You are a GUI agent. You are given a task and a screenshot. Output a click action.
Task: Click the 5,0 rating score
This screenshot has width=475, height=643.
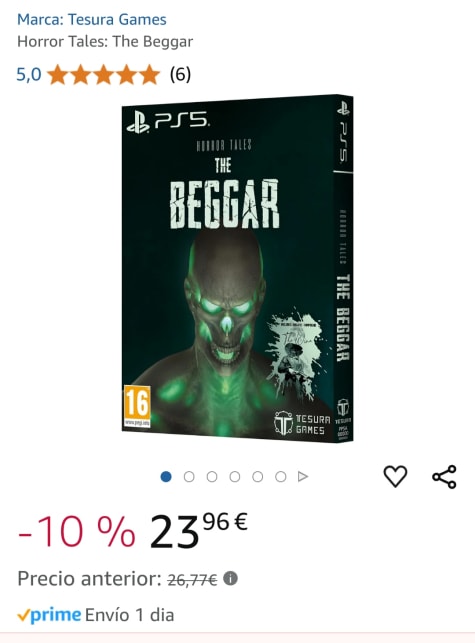point(29,75)
